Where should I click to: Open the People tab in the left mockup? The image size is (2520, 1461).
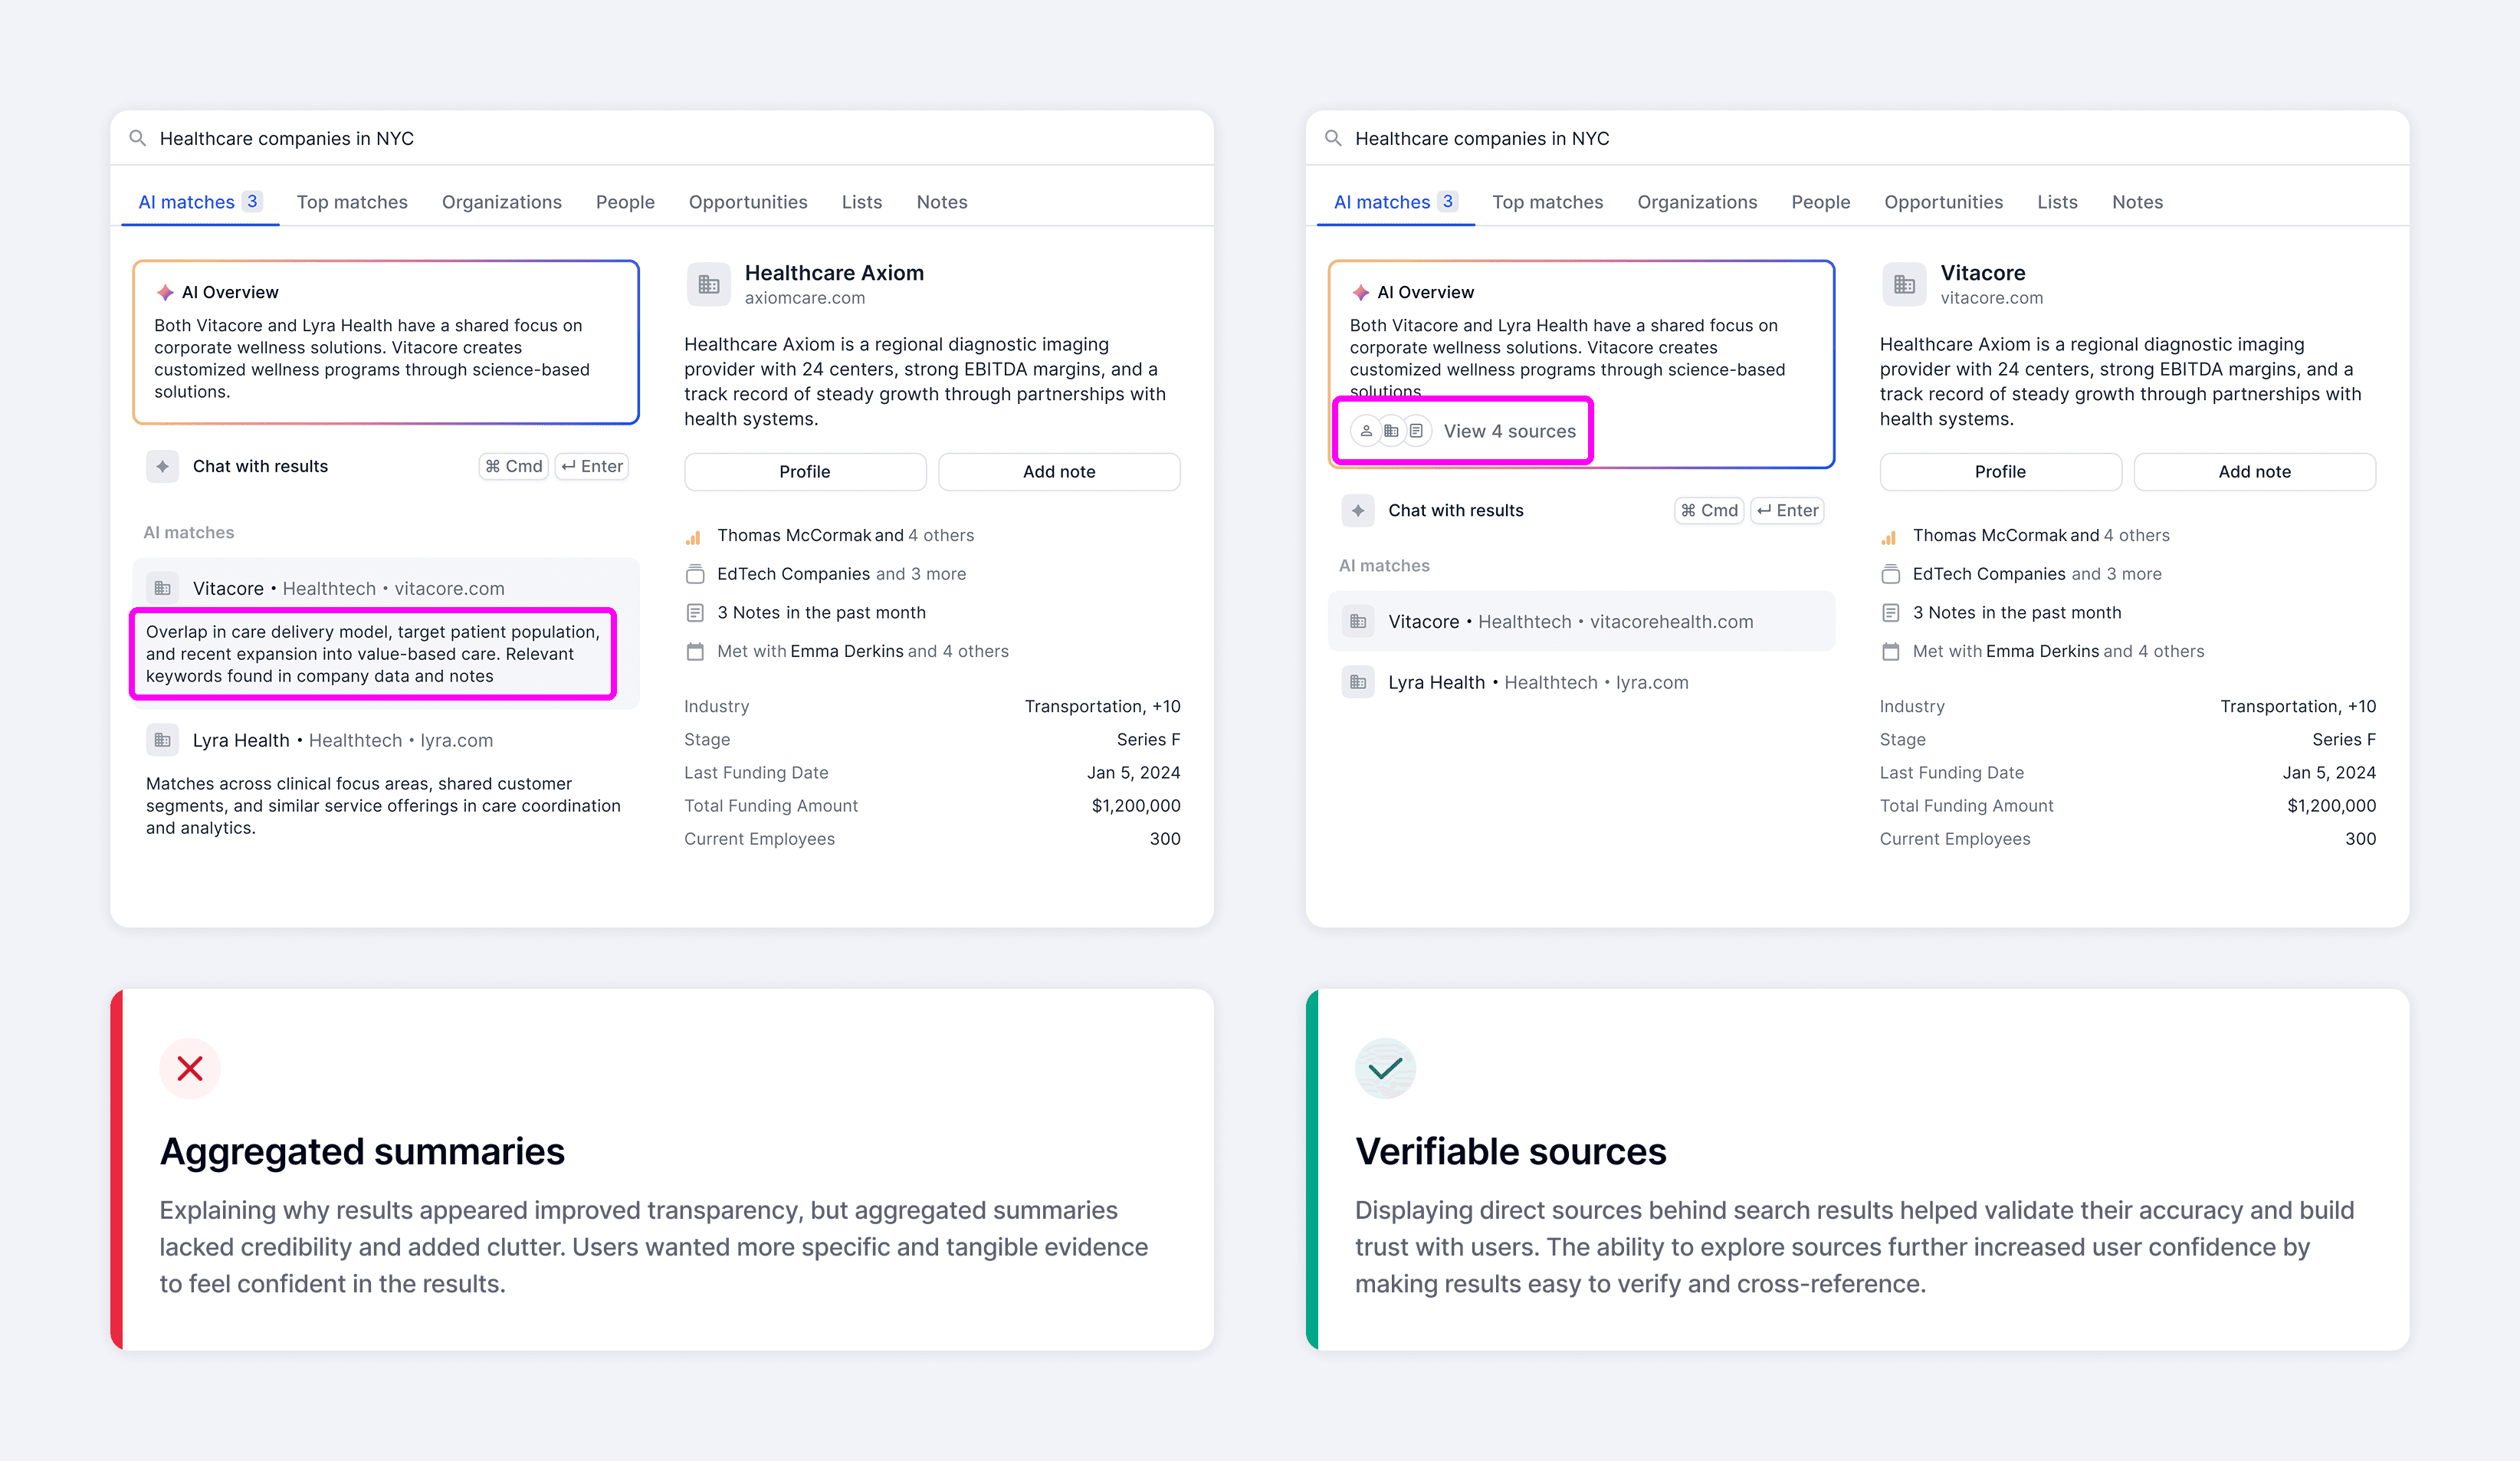click(625, 202)
